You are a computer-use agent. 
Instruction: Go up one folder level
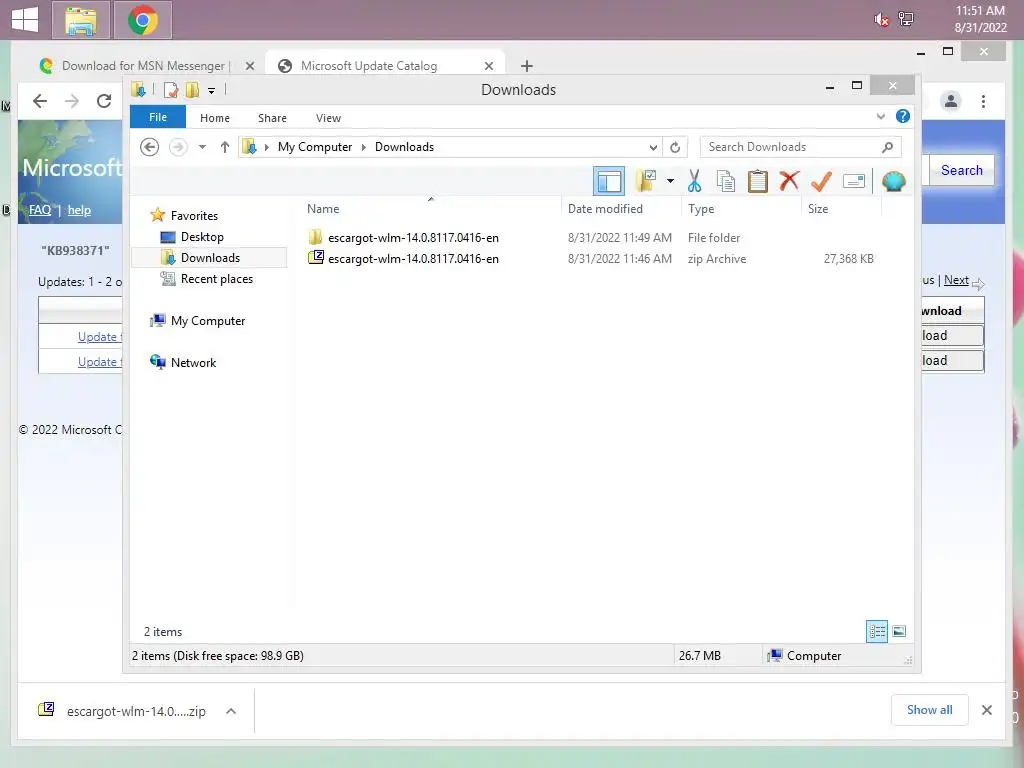tap(225, 147)
